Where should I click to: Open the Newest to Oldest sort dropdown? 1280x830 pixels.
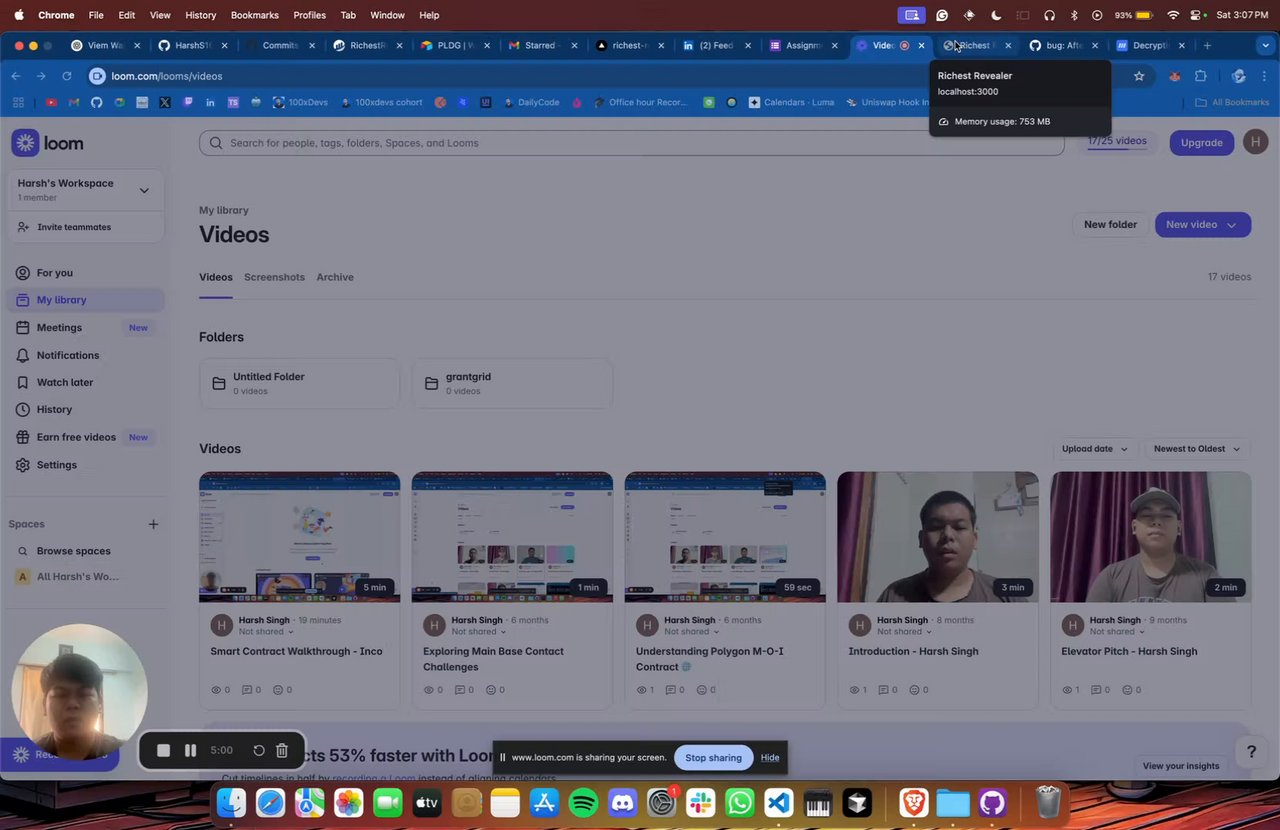pos(1196,448)
